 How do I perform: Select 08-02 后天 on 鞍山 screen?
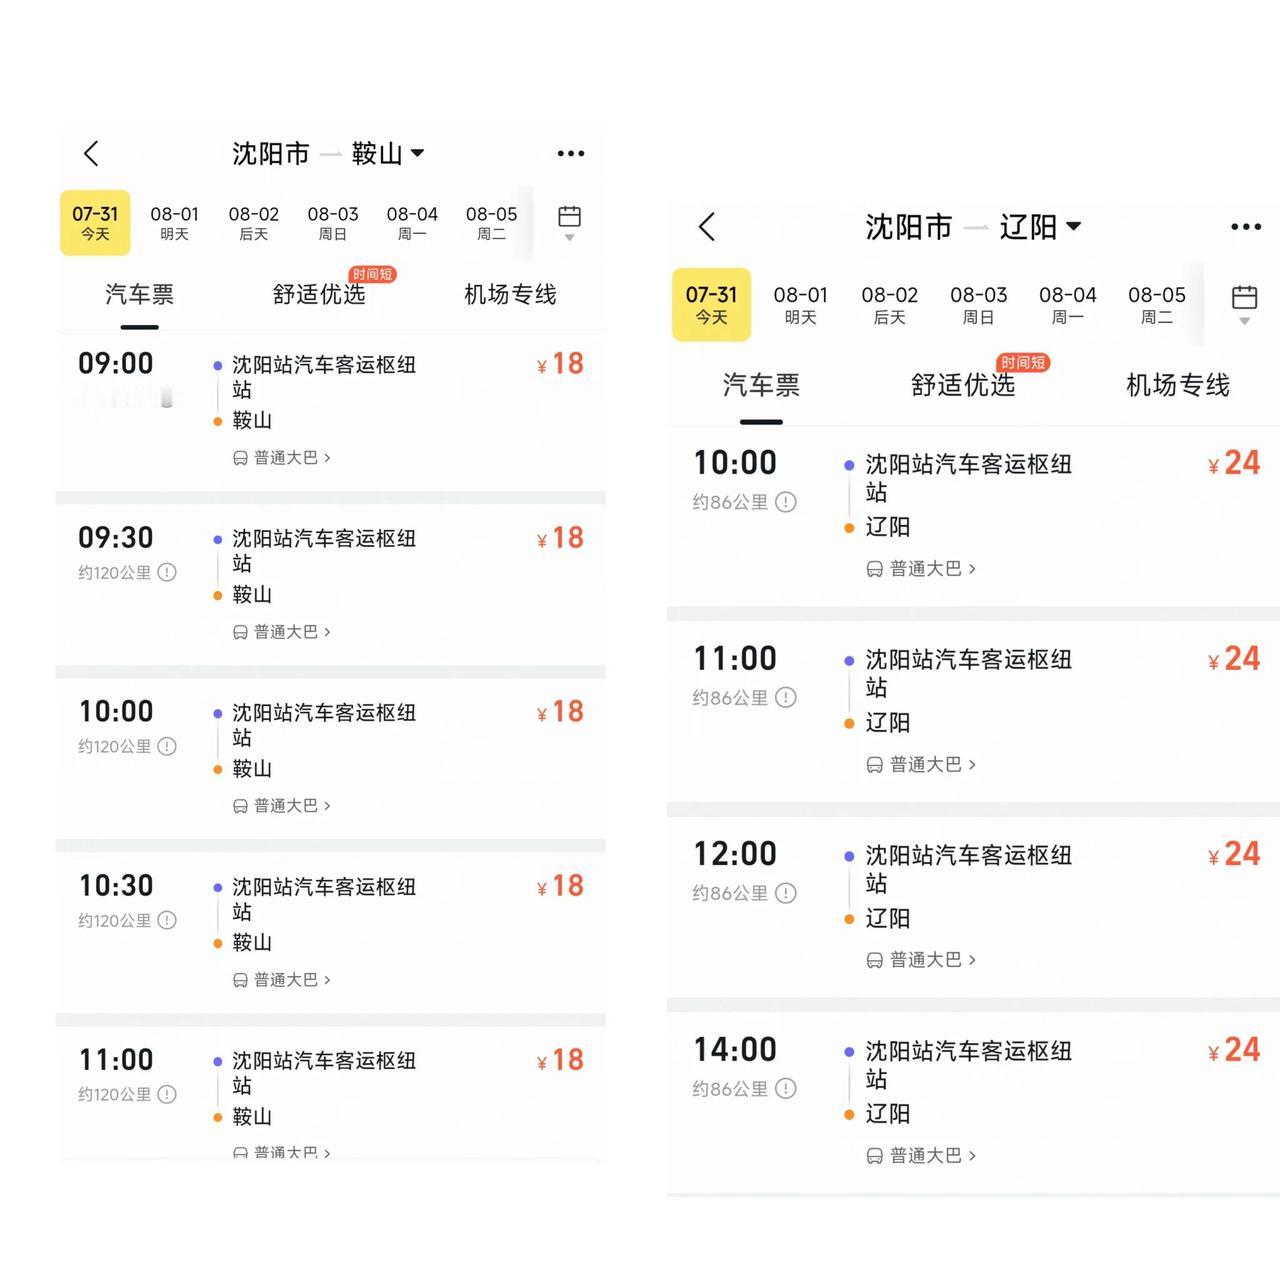pyautogui.click(x=253, y=222)
